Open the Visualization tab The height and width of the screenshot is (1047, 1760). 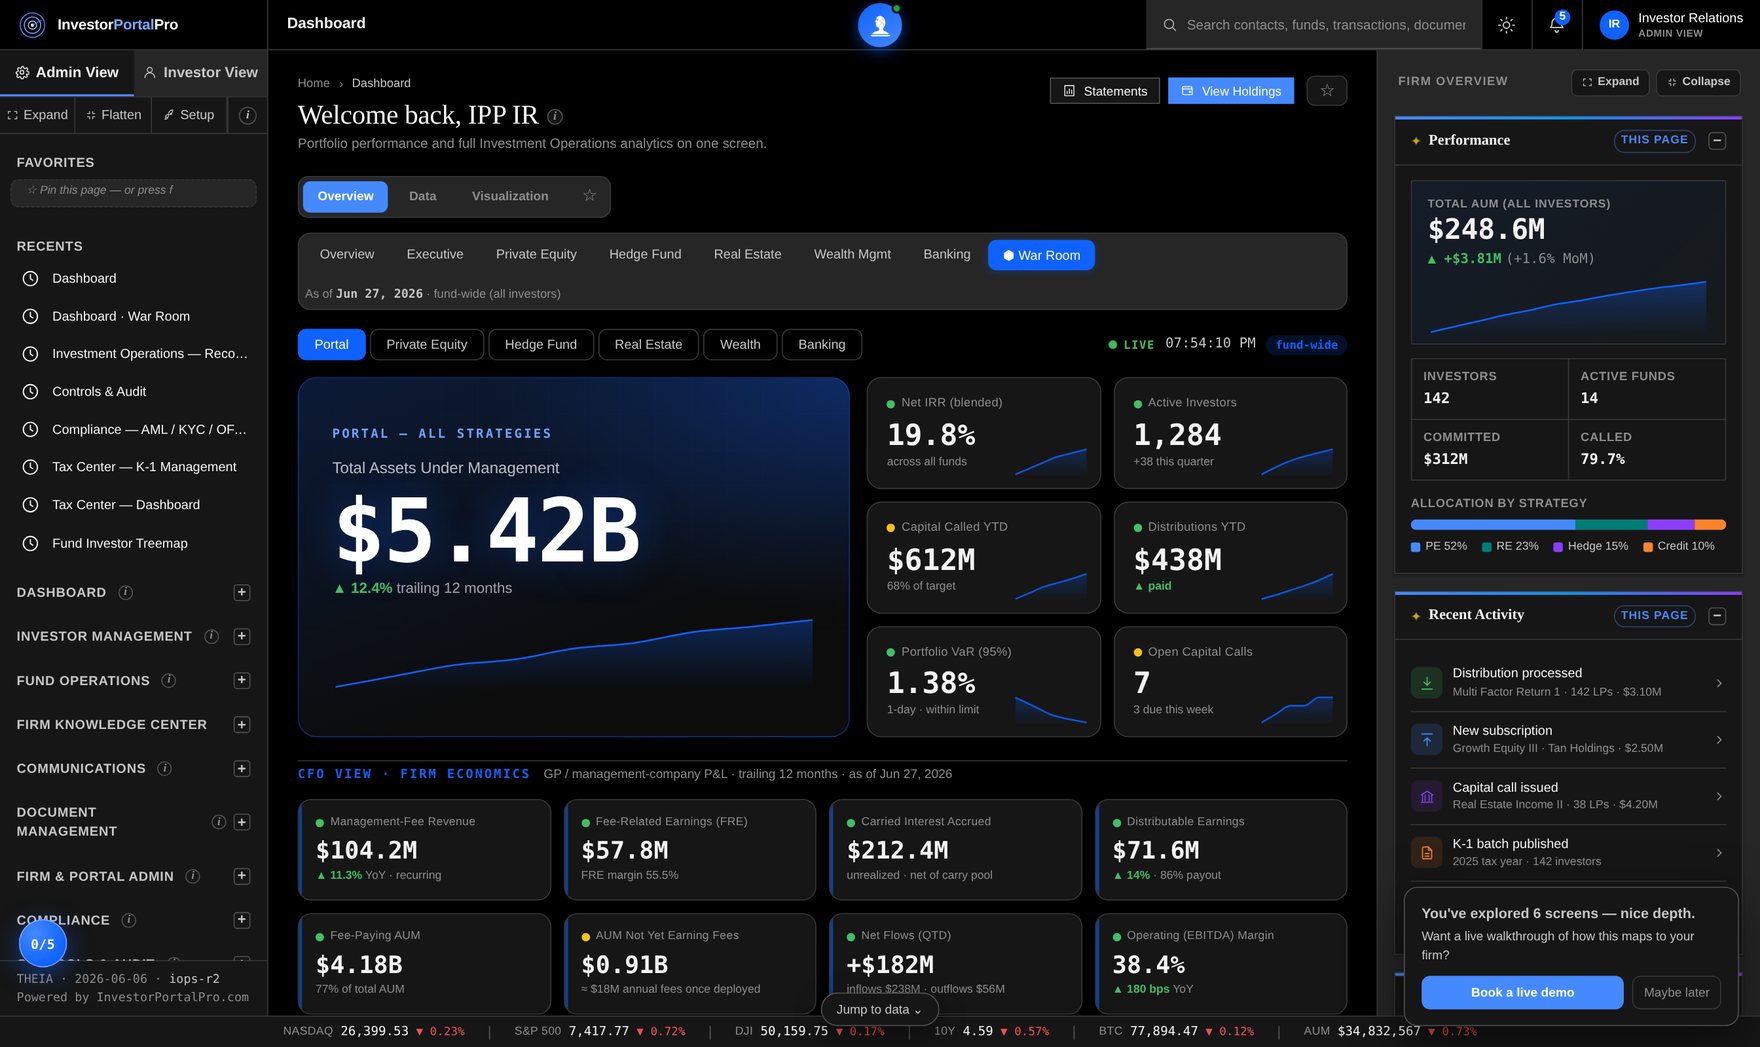click(x=510, y=196)
